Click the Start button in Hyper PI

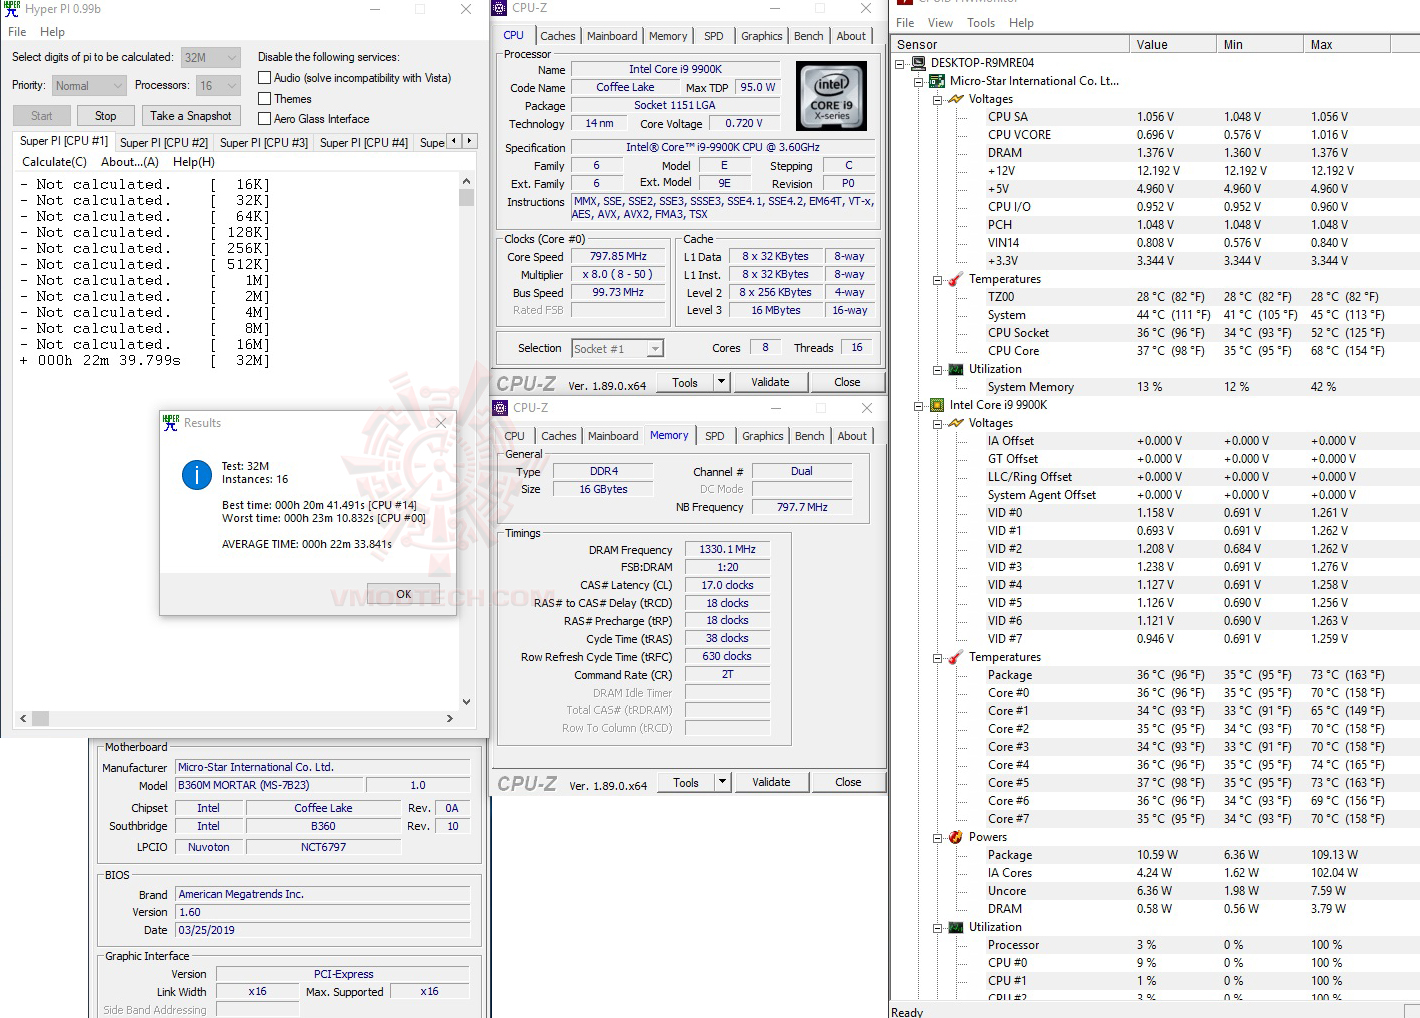click(41, 116)
